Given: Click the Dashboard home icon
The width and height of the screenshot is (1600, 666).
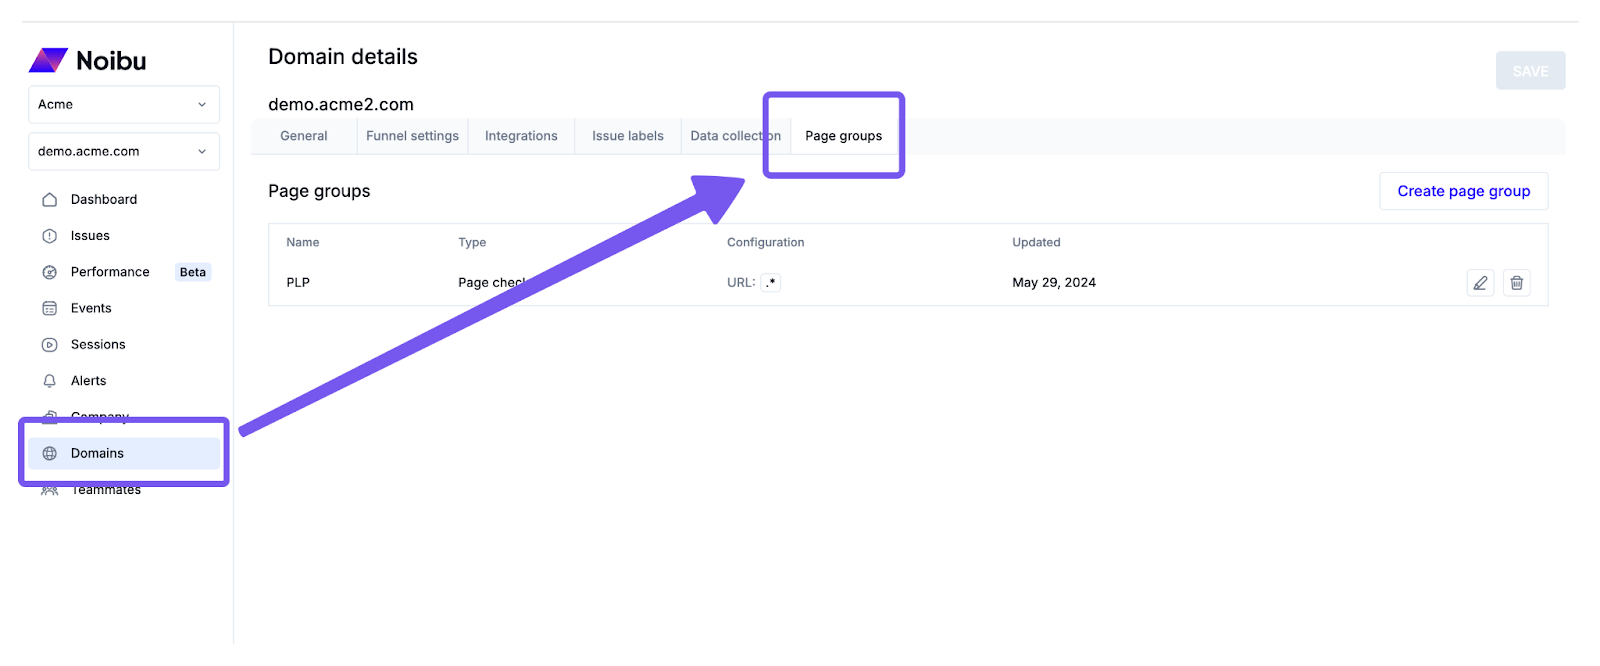Looking at the screenshot, I should 50,200.
